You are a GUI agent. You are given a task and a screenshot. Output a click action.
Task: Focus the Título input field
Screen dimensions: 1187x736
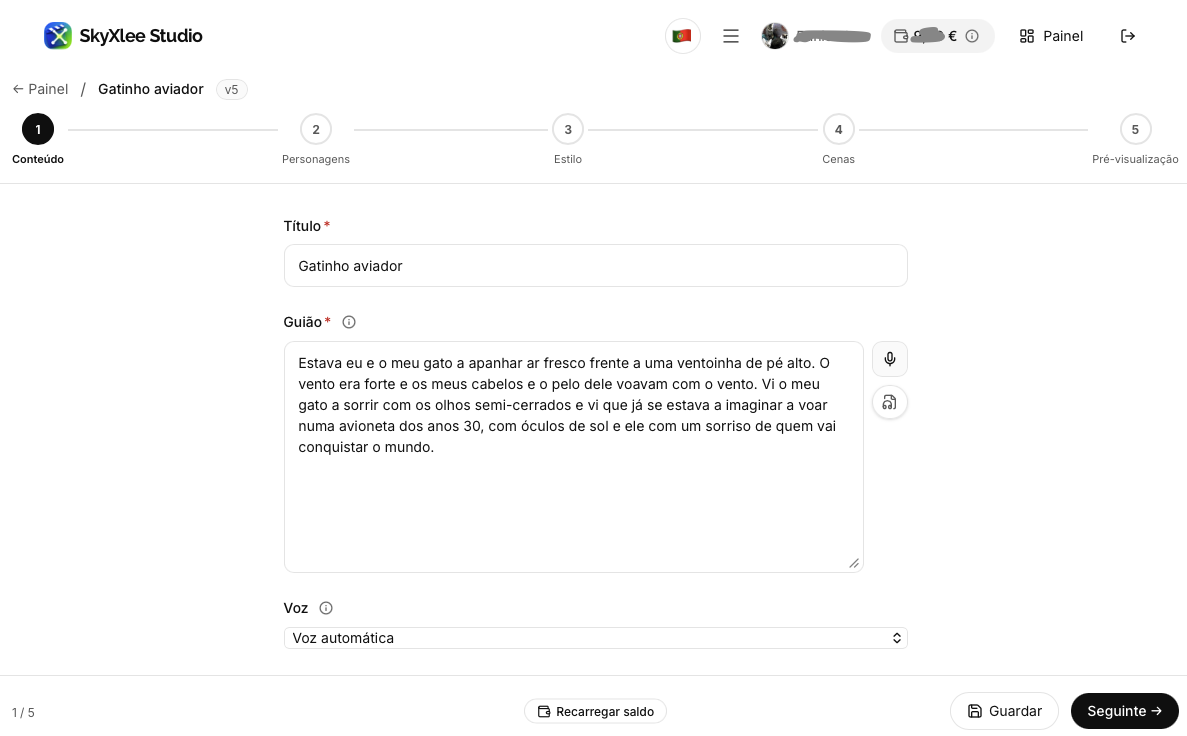596,266
